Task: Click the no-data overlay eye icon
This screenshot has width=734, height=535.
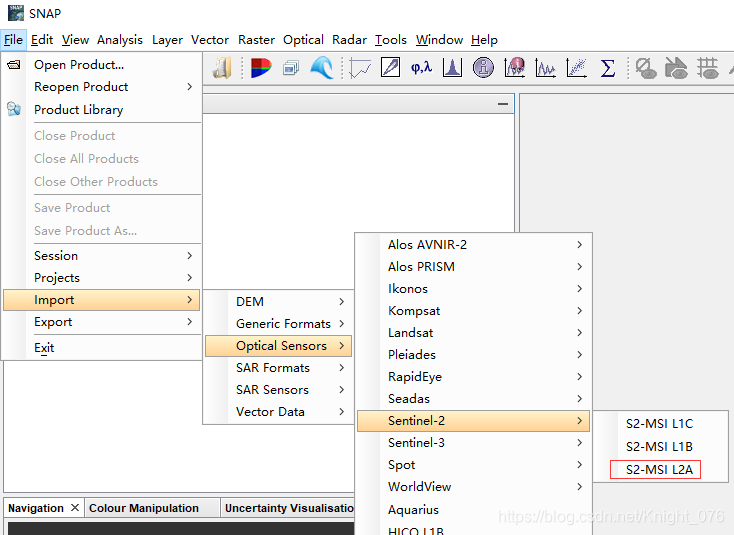Action: [x=646, y=68]
